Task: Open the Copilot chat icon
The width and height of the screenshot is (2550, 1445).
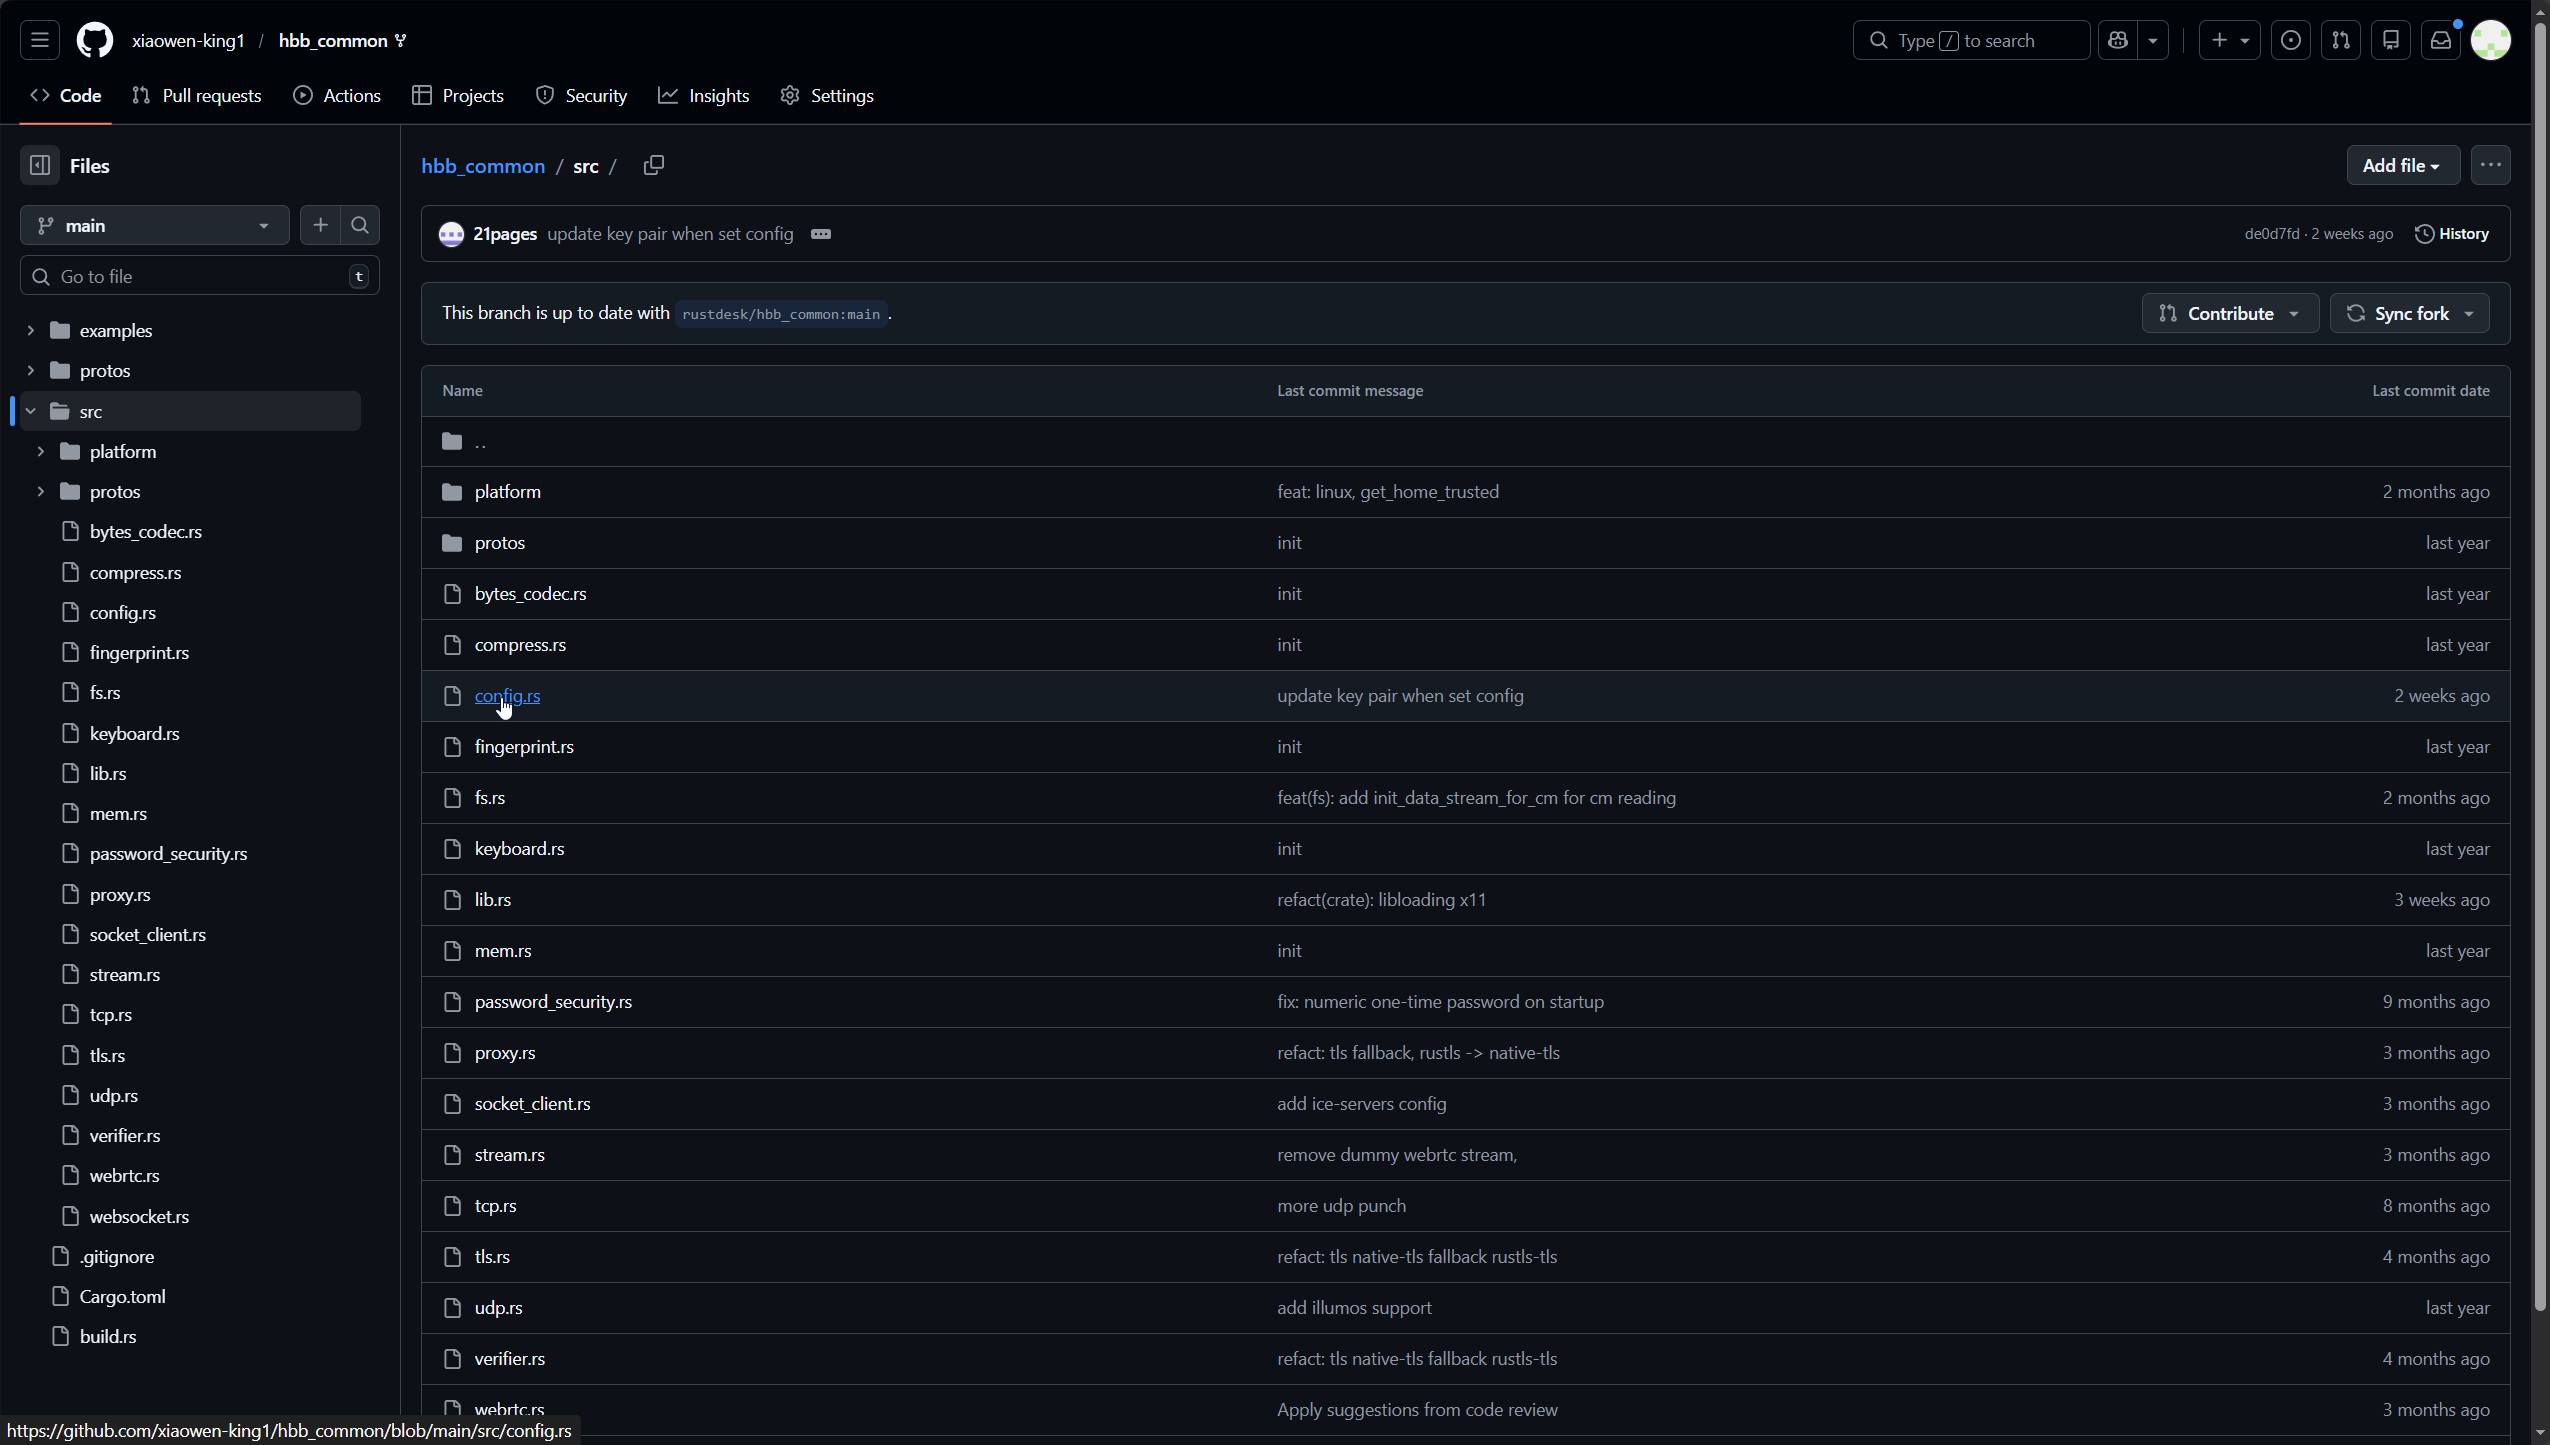Action: coord(2118,40)
